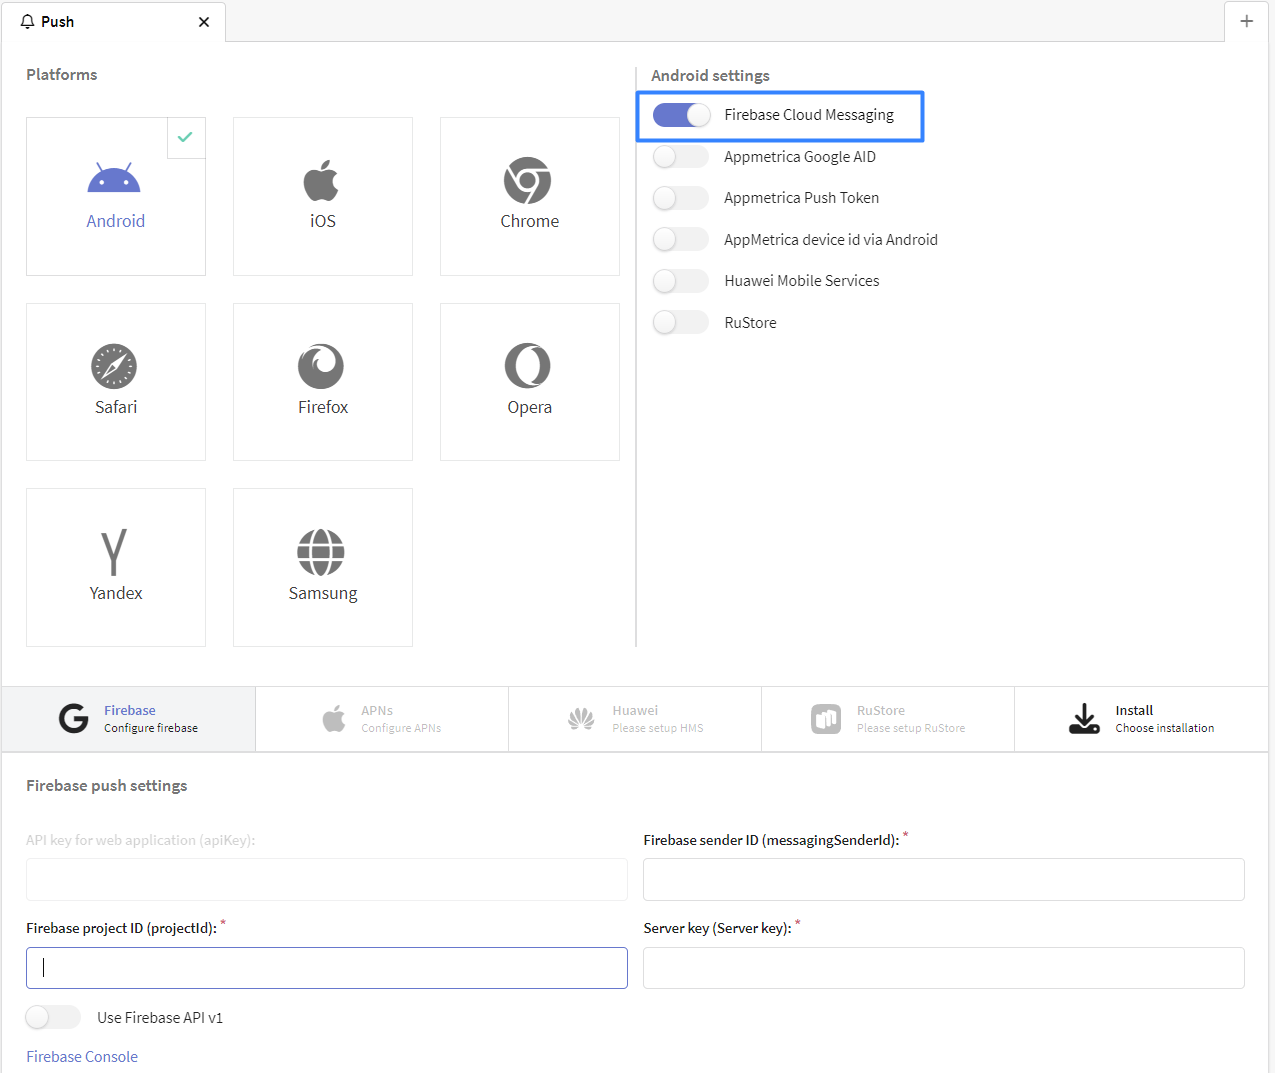Turn on the RuStore toggle
The height and width of the screenshot is (1073, 1275).
[681, 323]
